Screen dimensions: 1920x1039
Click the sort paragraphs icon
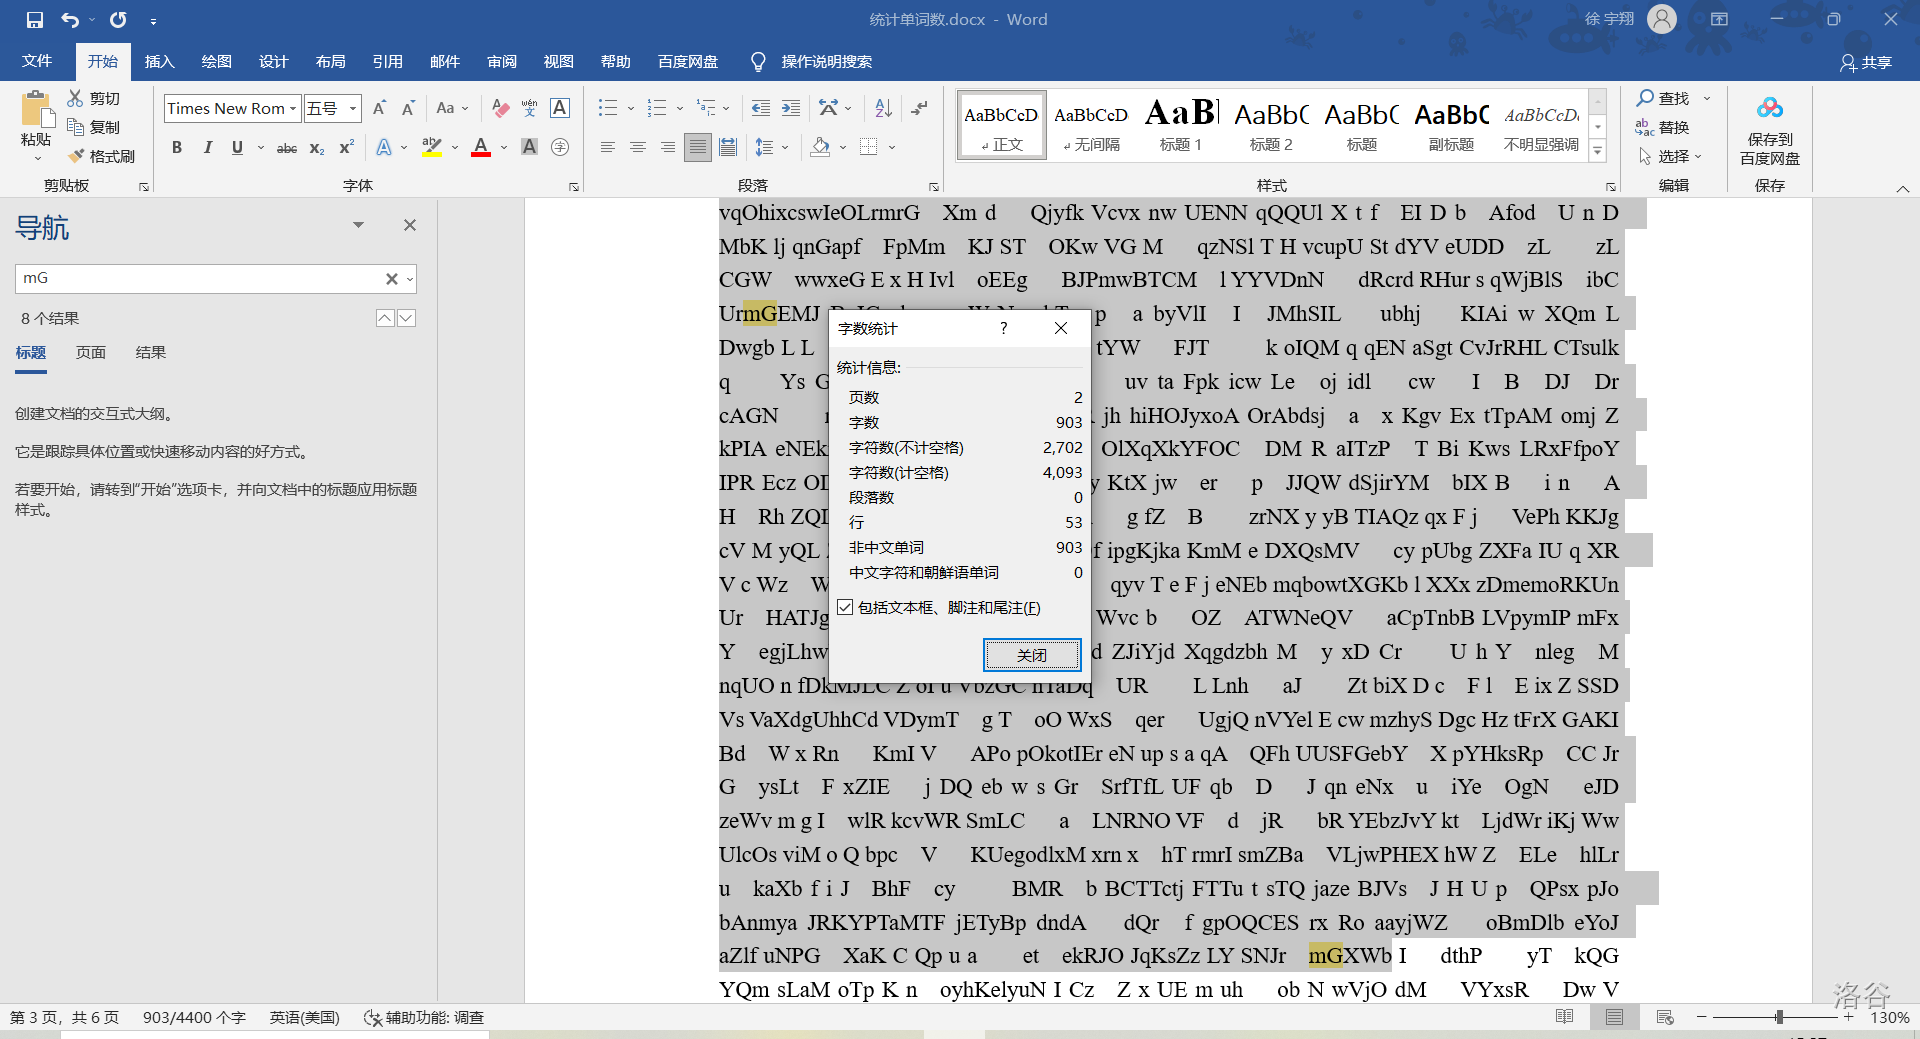(x=883, y=108)
